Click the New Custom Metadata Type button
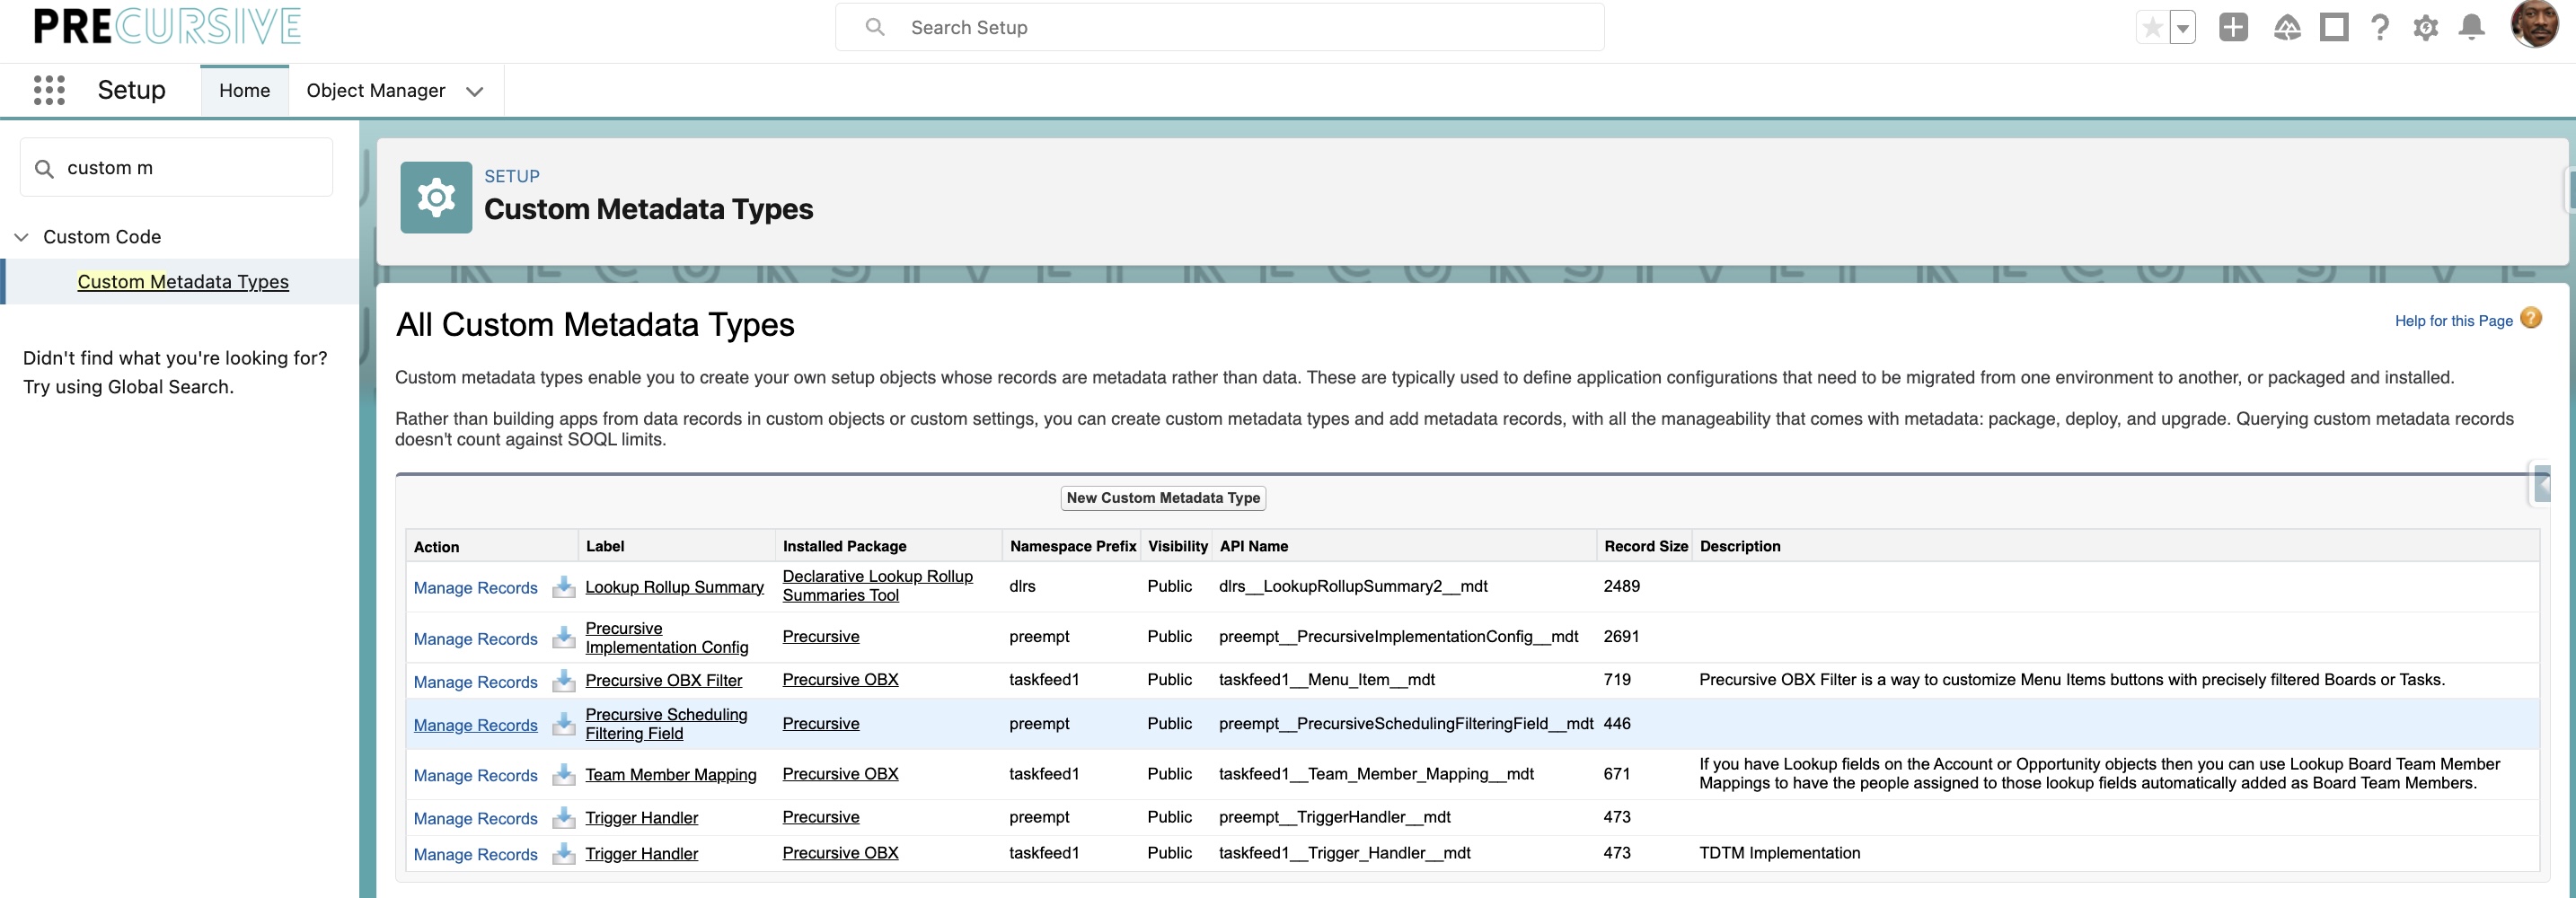 (x=1162, y=497)
